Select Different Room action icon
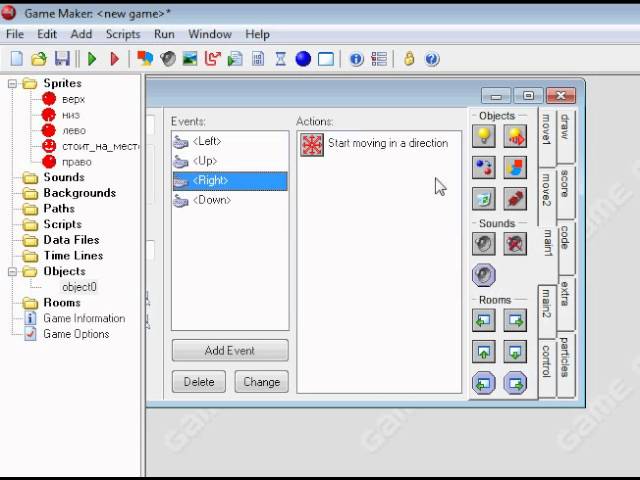The image size is (640, 480). point(515,352)
